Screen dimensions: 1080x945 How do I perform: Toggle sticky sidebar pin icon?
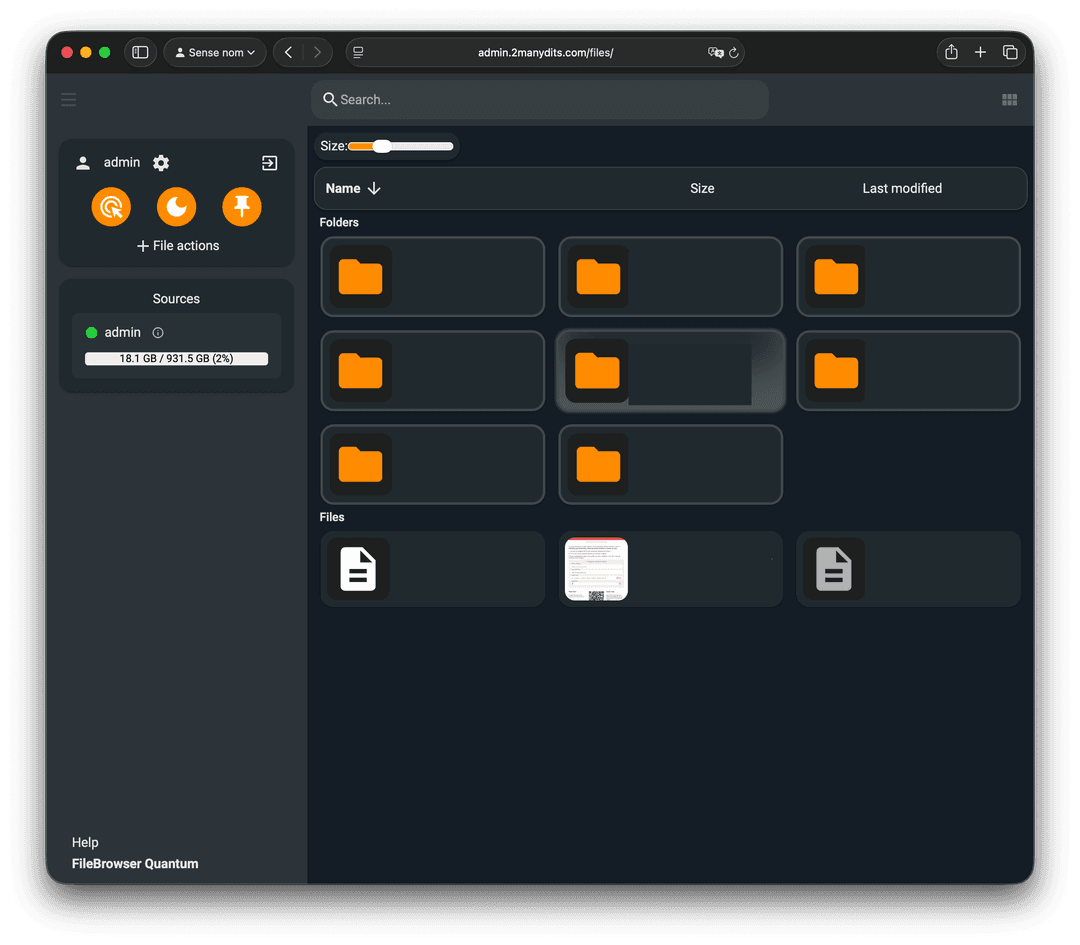pos(242,207)
